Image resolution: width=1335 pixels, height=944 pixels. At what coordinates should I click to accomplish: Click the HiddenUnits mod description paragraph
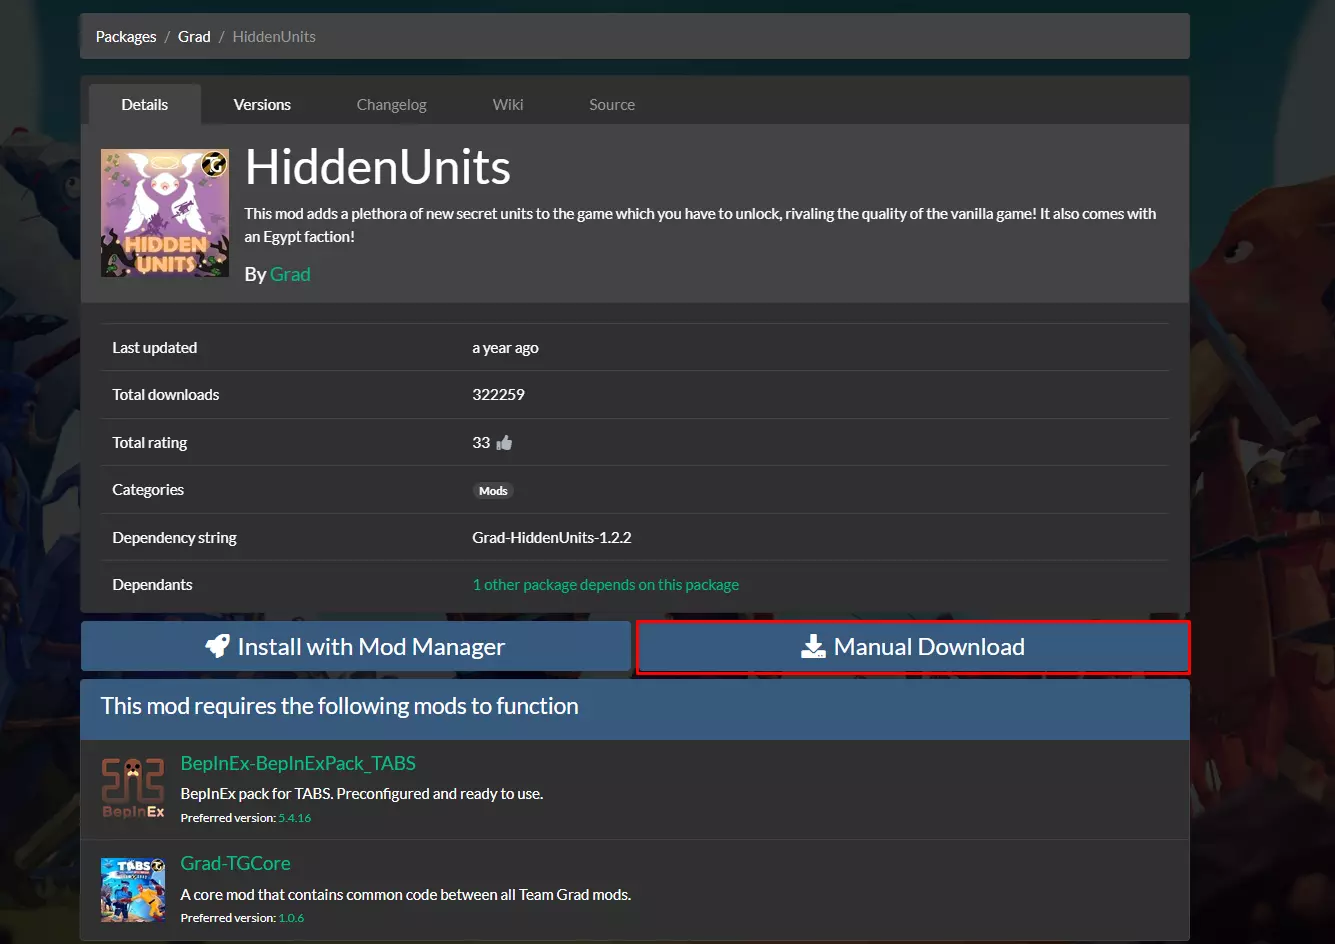(700, 225)
